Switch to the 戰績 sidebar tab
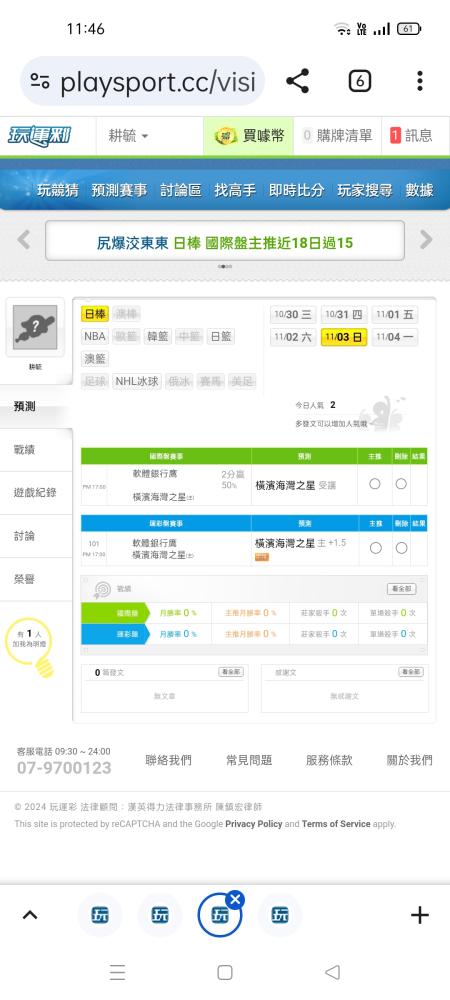The height and width of the screenshot is (1000, 450). click(x=36, y=450)
